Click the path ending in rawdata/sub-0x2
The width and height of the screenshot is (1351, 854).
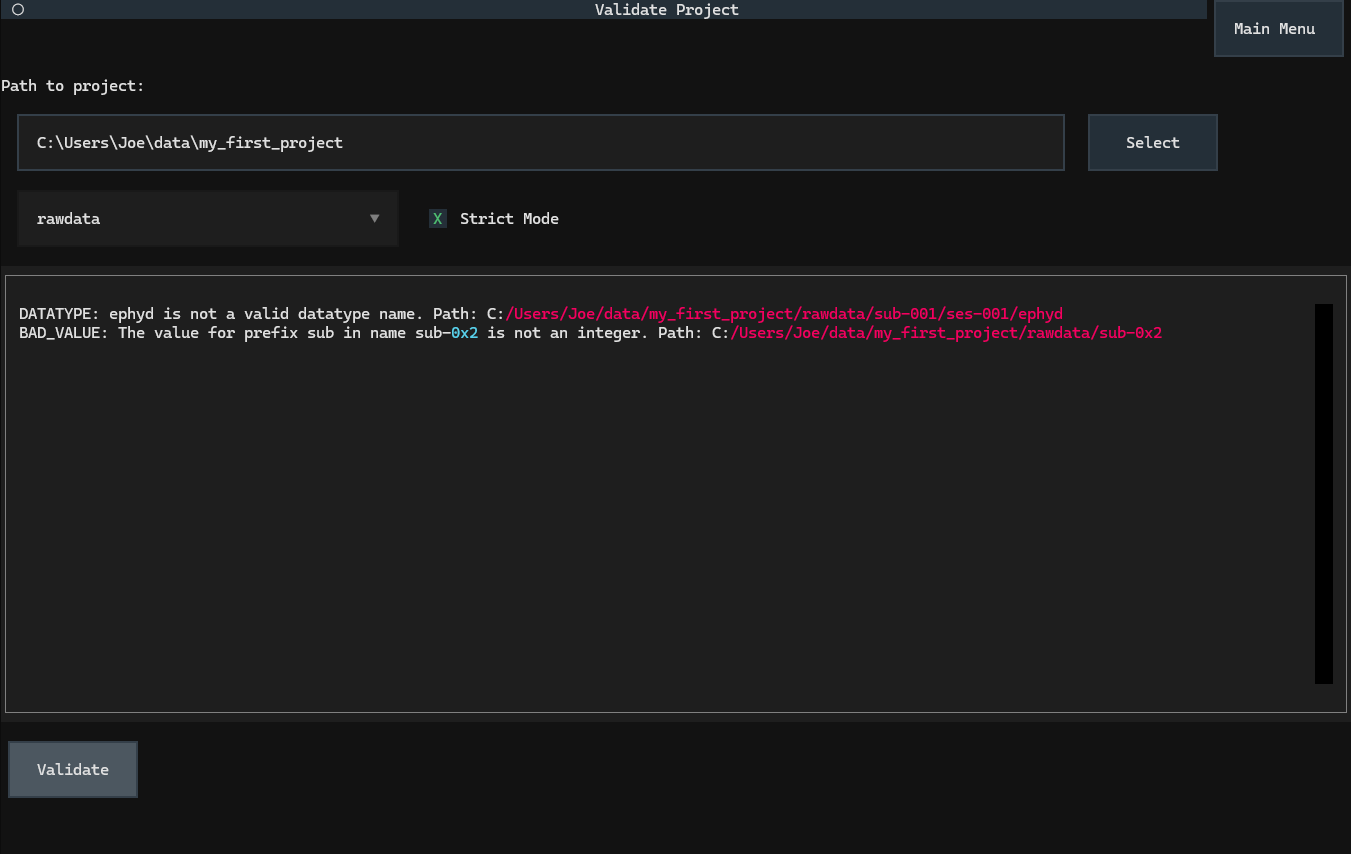tap(937, 333)
